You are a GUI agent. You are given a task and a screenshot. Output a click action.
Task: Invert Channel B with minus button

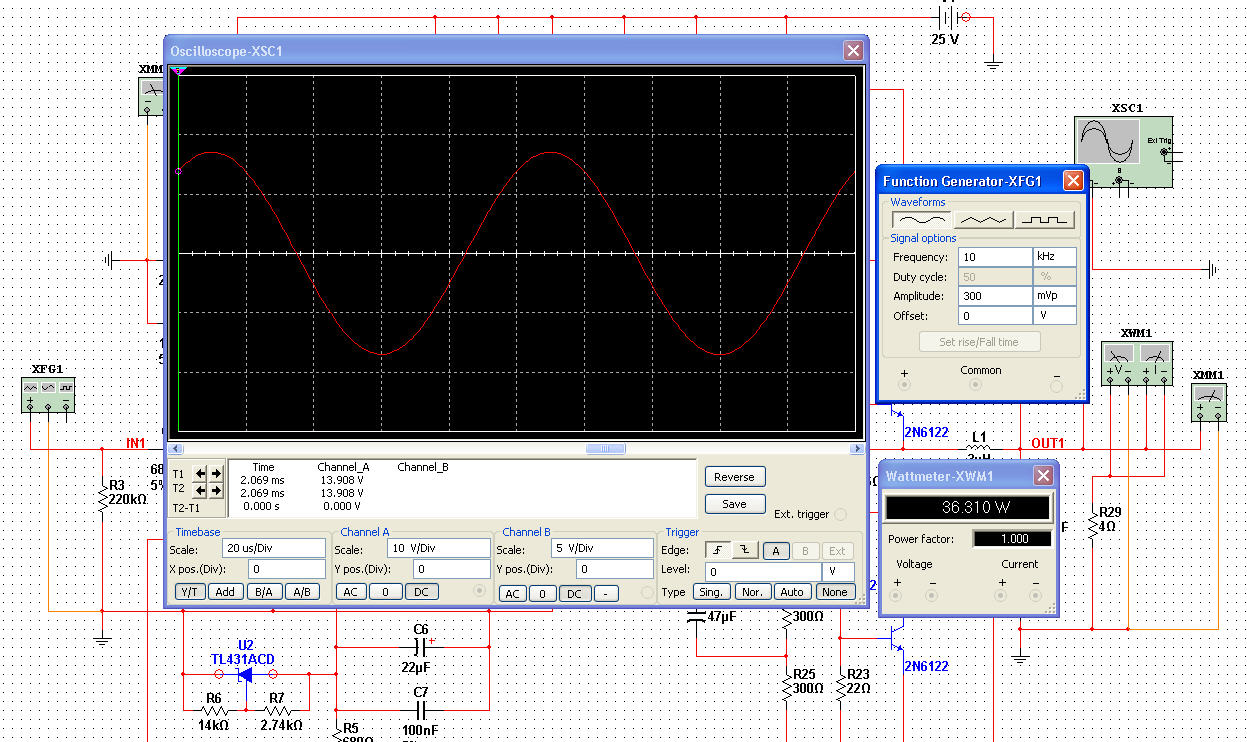pos(606,594)
